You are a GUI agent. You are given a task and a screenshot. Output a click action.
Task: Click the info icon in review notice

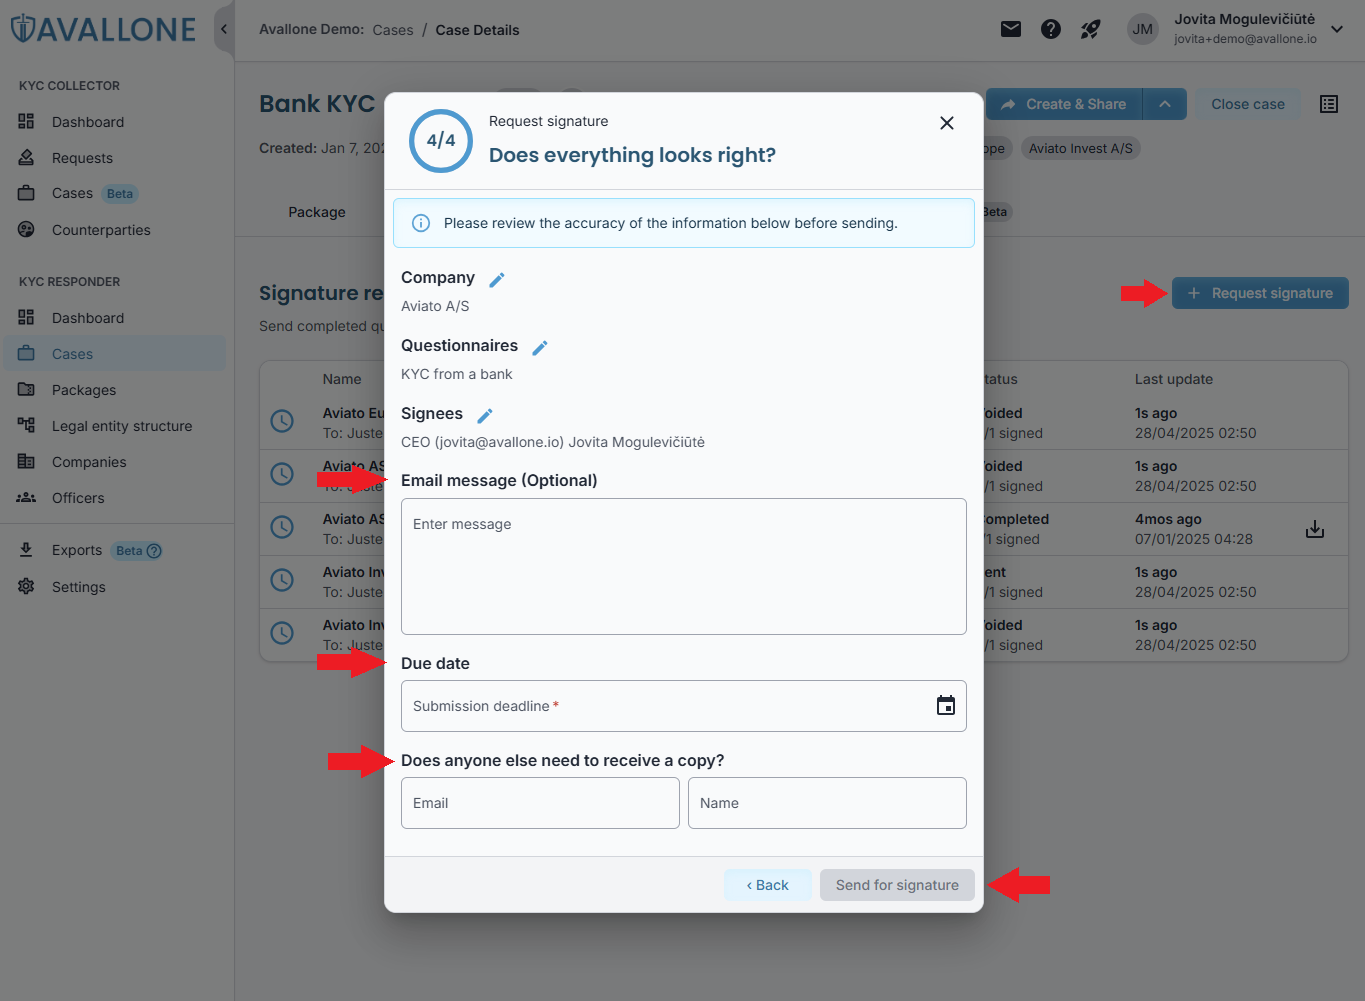[x=421, y=223]
